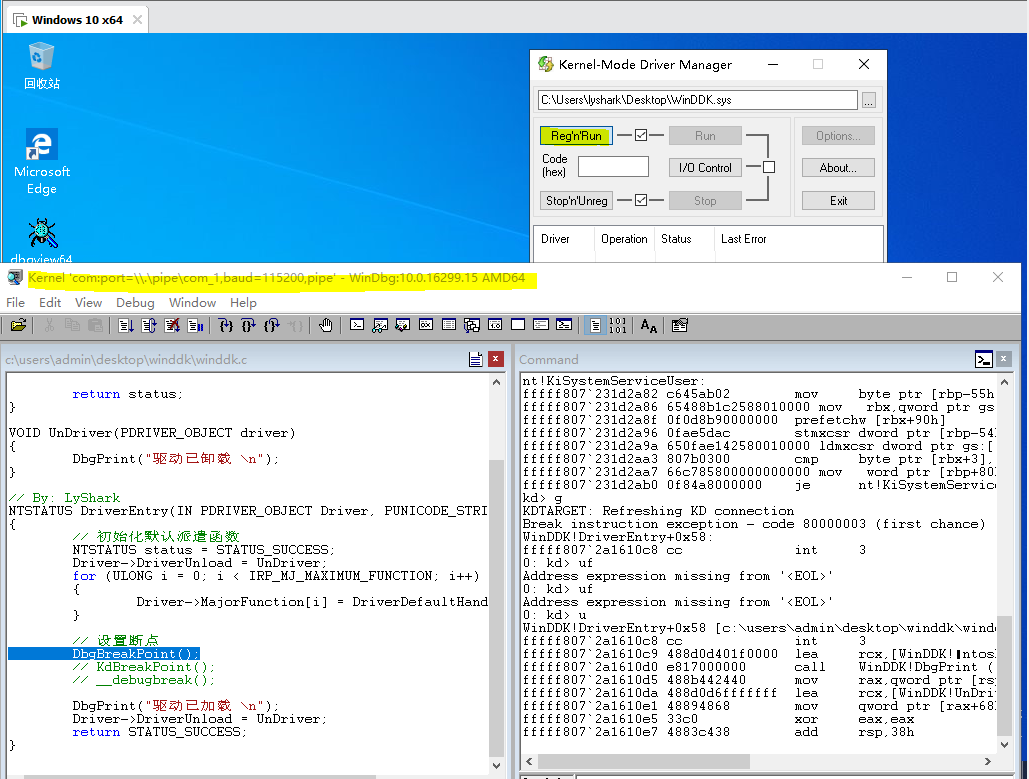Click the Step Into toolbar icon
Viewport: 1029px width, 779px height.
(226, 325)
